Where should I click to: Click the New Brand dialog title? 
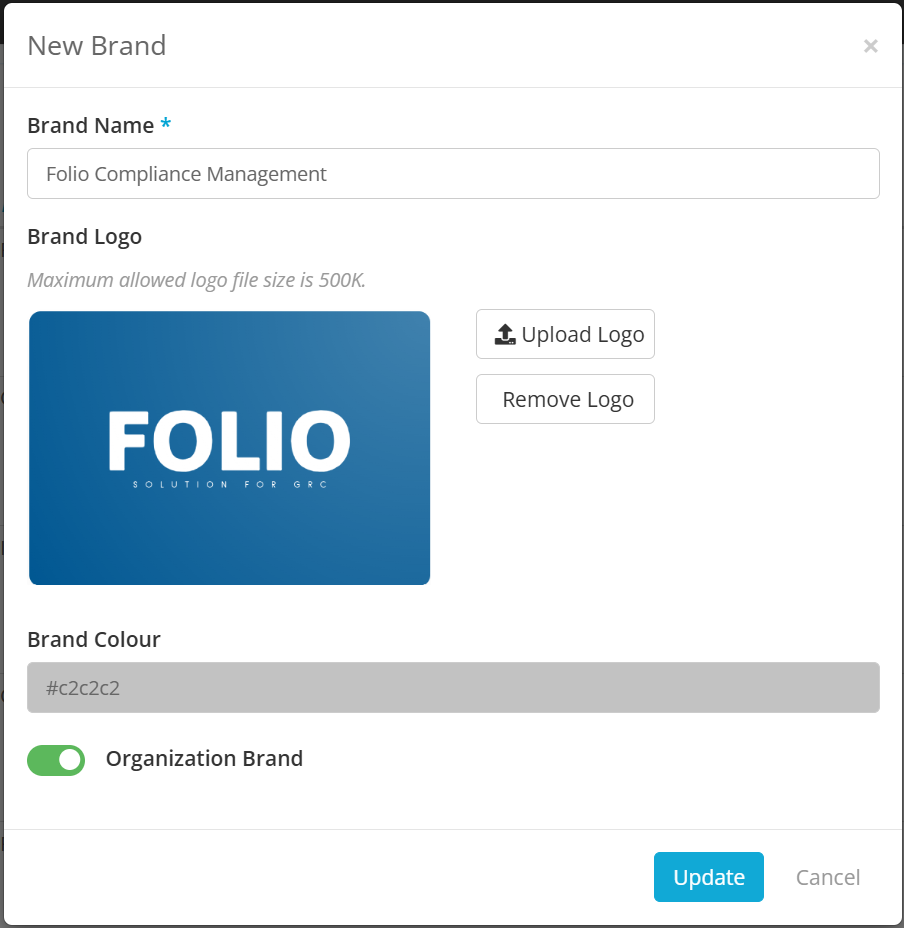tap(96, 46)
